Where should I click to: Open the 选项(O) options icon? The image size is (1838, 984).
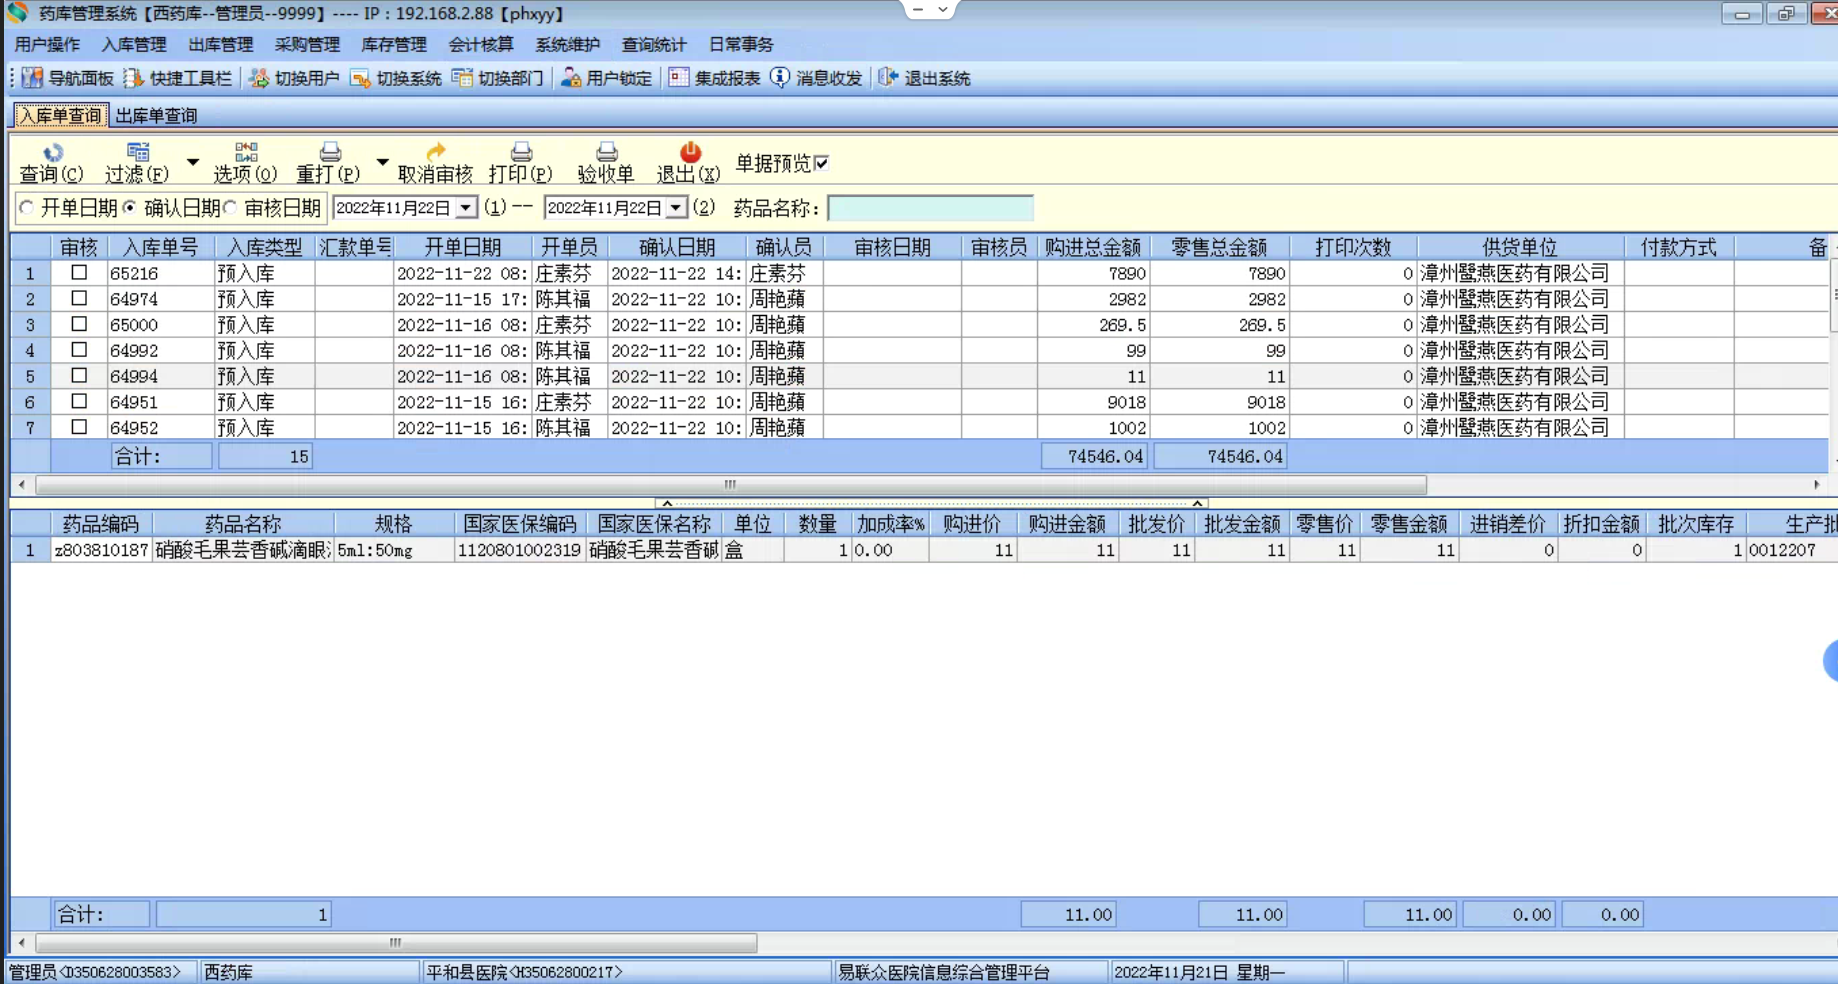pos(246,152)
